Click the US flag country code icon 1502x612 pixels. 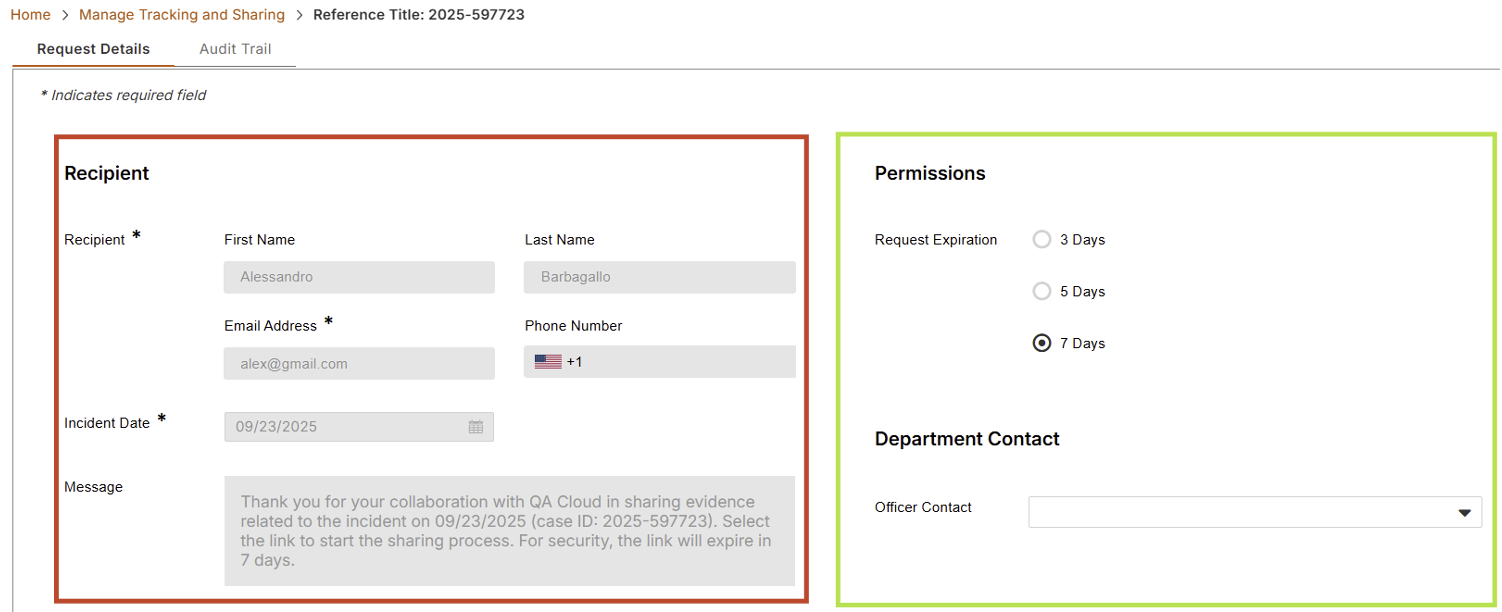point(548,362)
